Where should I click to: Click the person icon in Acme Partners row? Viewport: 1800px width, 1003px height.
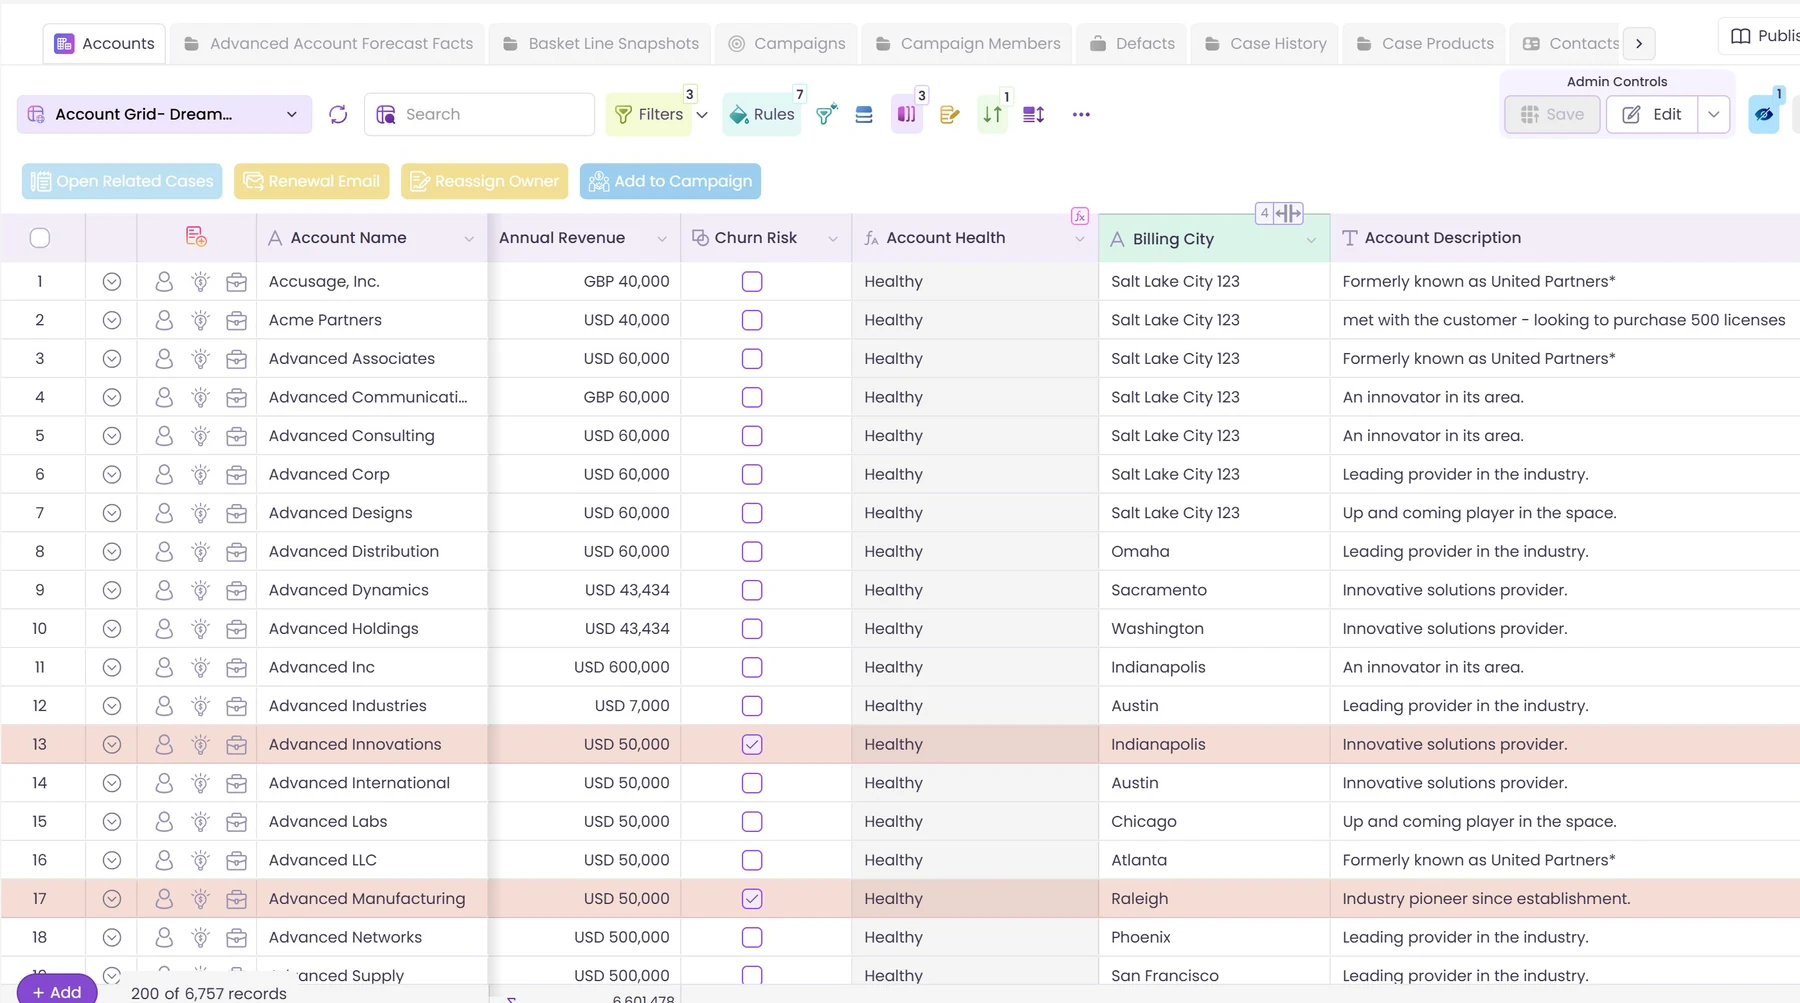(164, 320)
